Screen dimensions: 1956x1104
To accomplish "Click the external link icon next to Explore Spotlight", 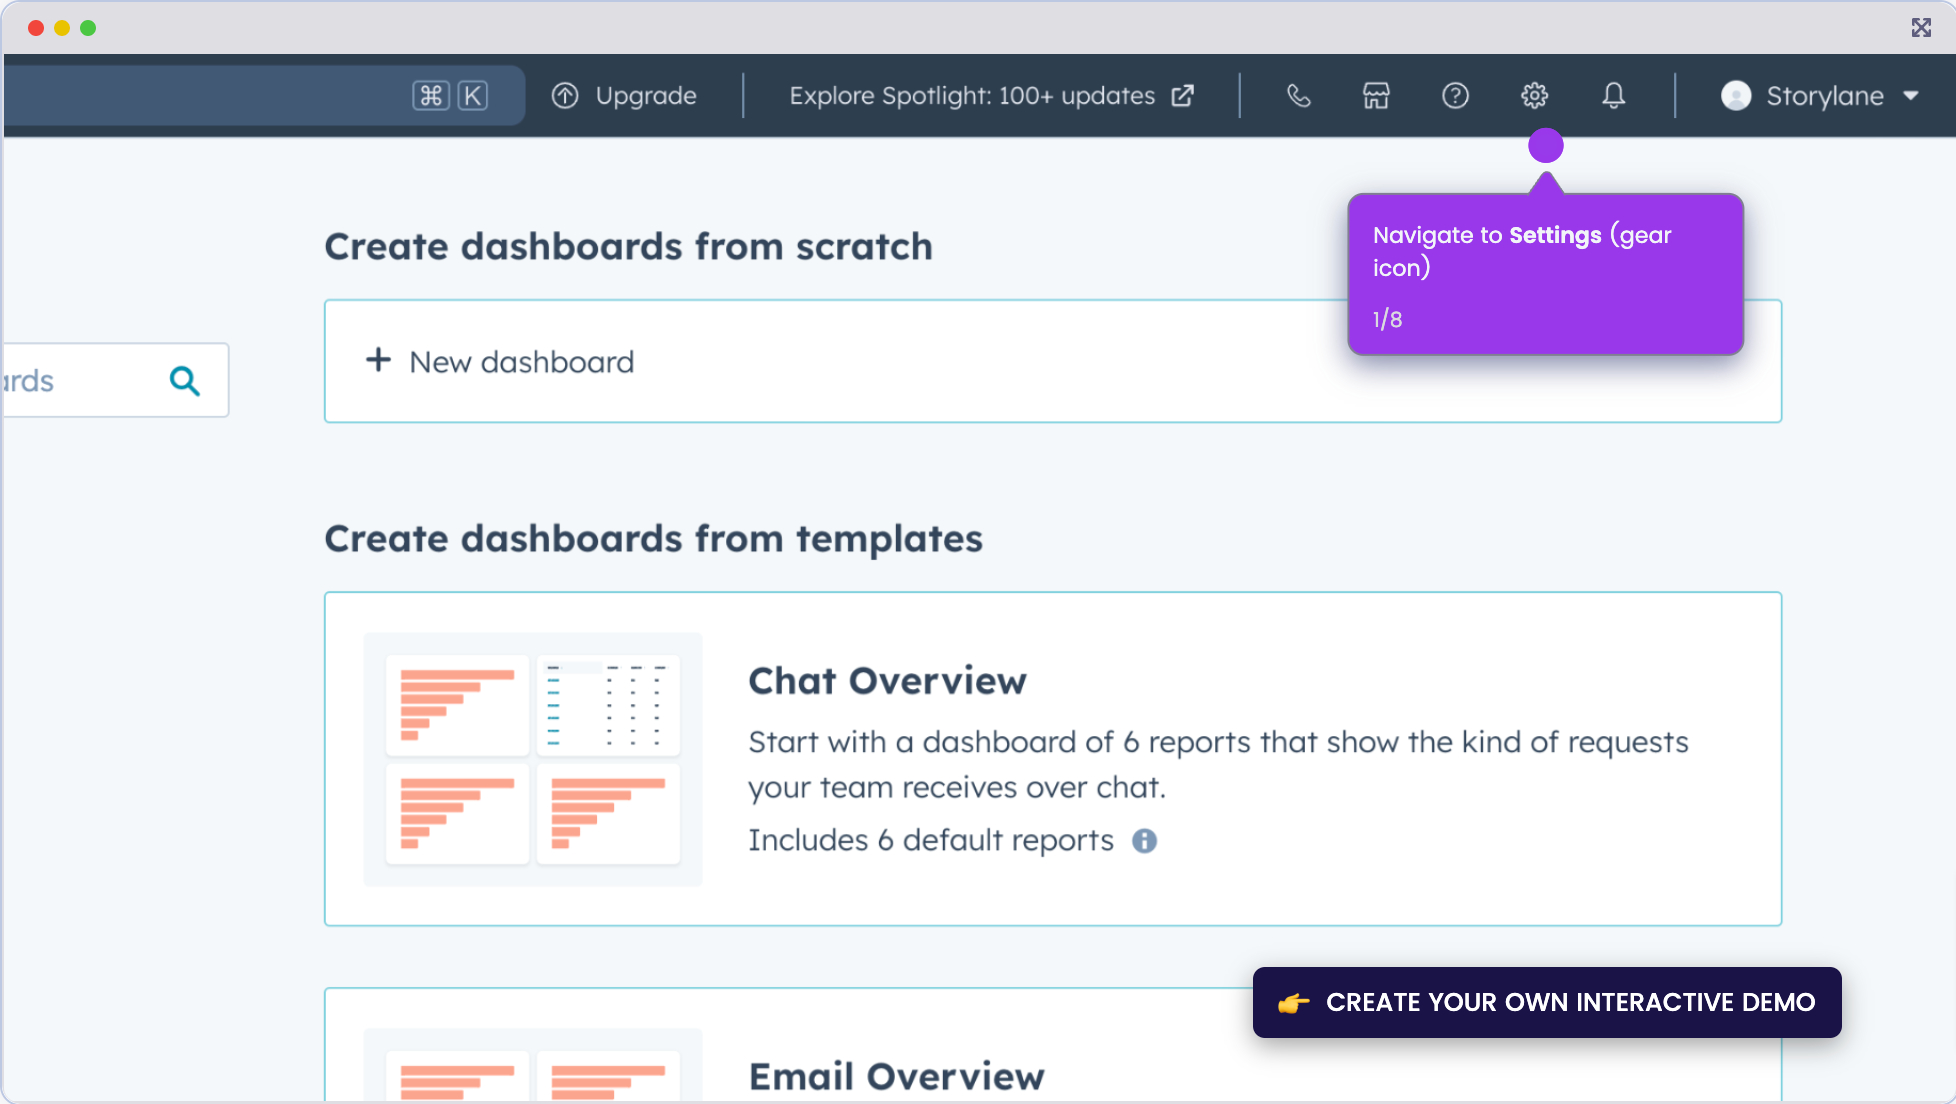I will click(x=1182, y=95).
